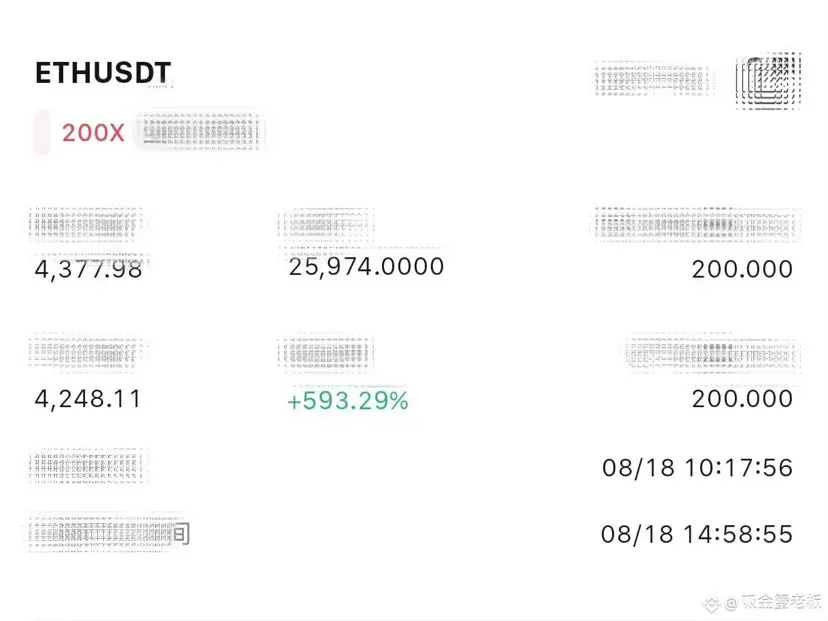Click the ETHUSDT pair title
The width and height of the screenshot is (828, 621).
pyautogui.click(x=103, y=73)
